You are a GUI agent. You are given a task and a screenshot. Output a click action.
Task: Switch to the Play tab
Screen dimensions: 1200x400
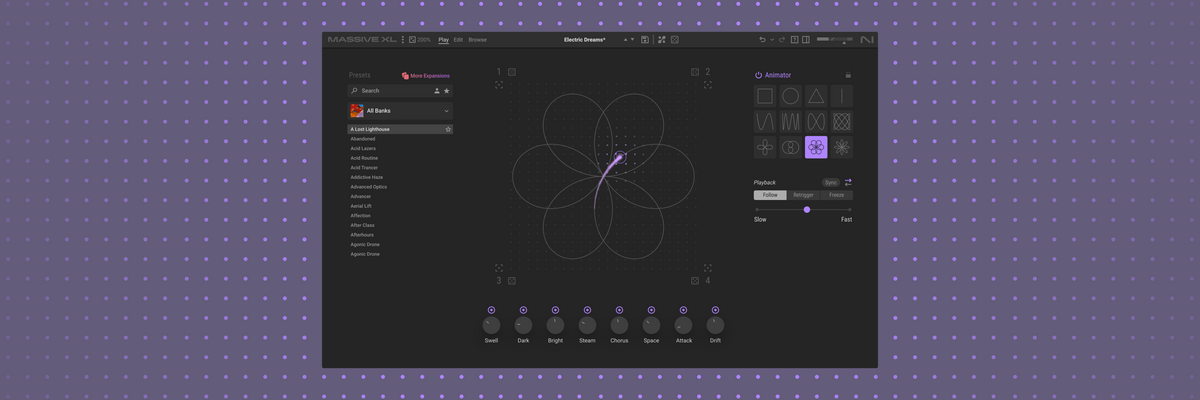[x=444, y=40]
